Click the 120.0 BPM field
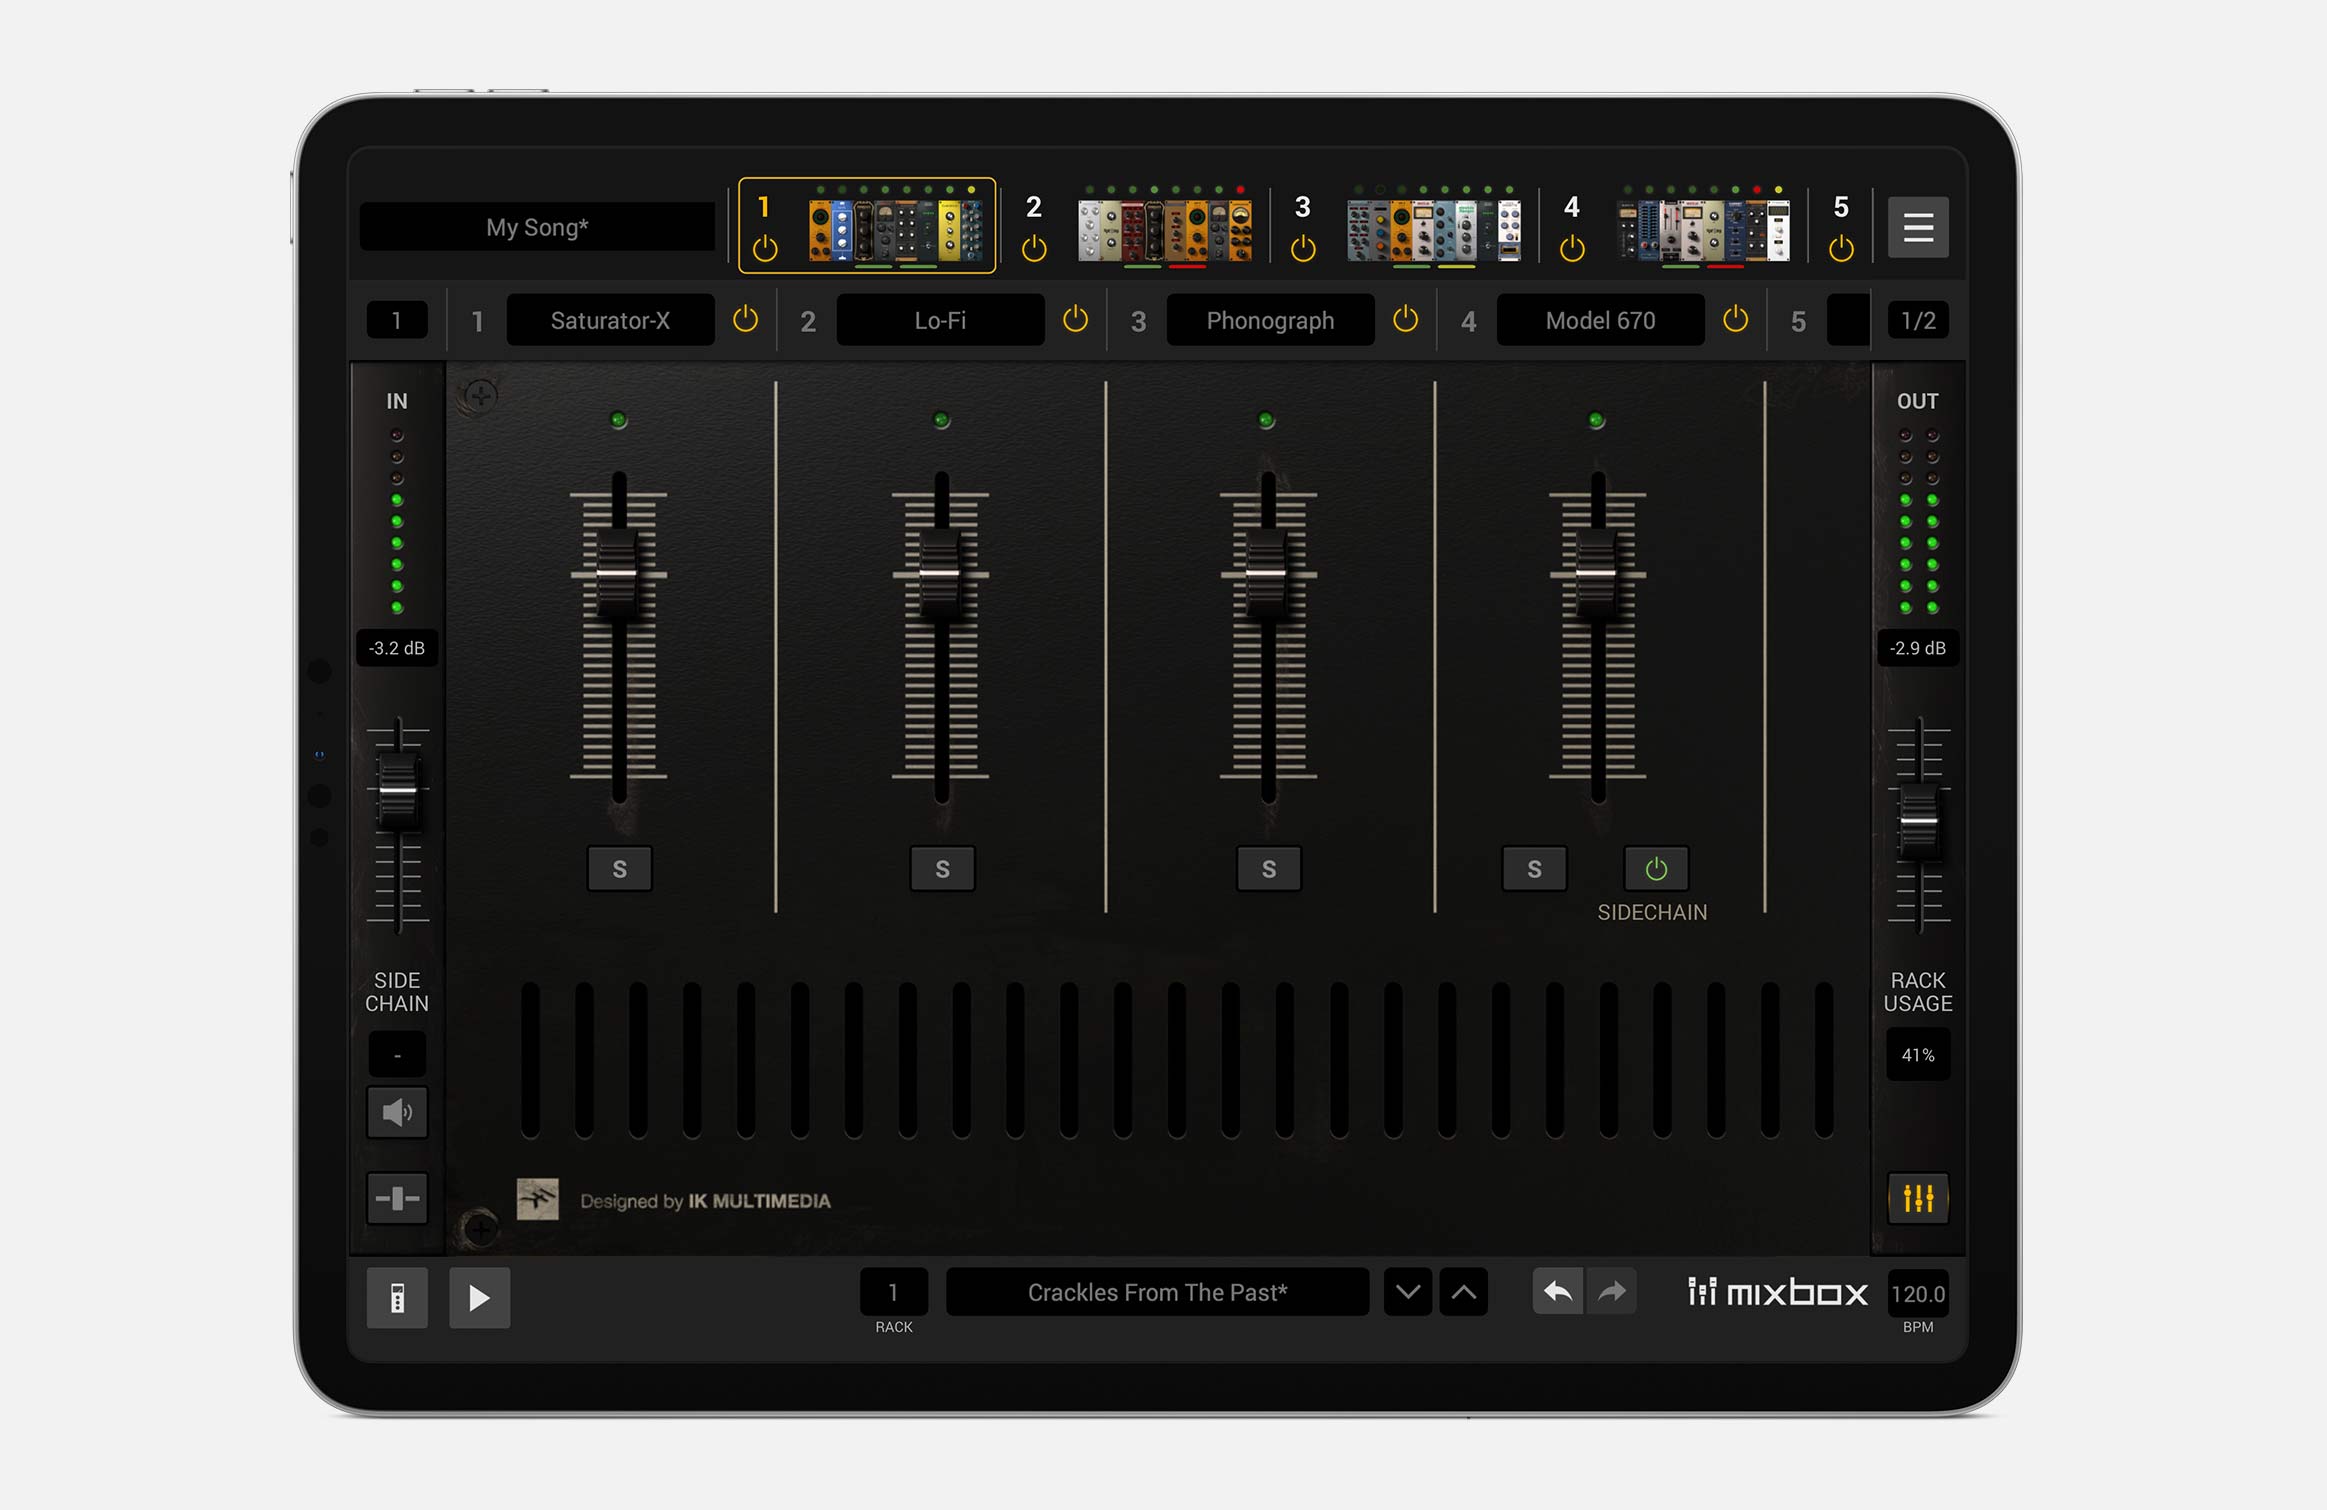This screenshot has height=1510, width=2327. [x=1917, y=1294]
